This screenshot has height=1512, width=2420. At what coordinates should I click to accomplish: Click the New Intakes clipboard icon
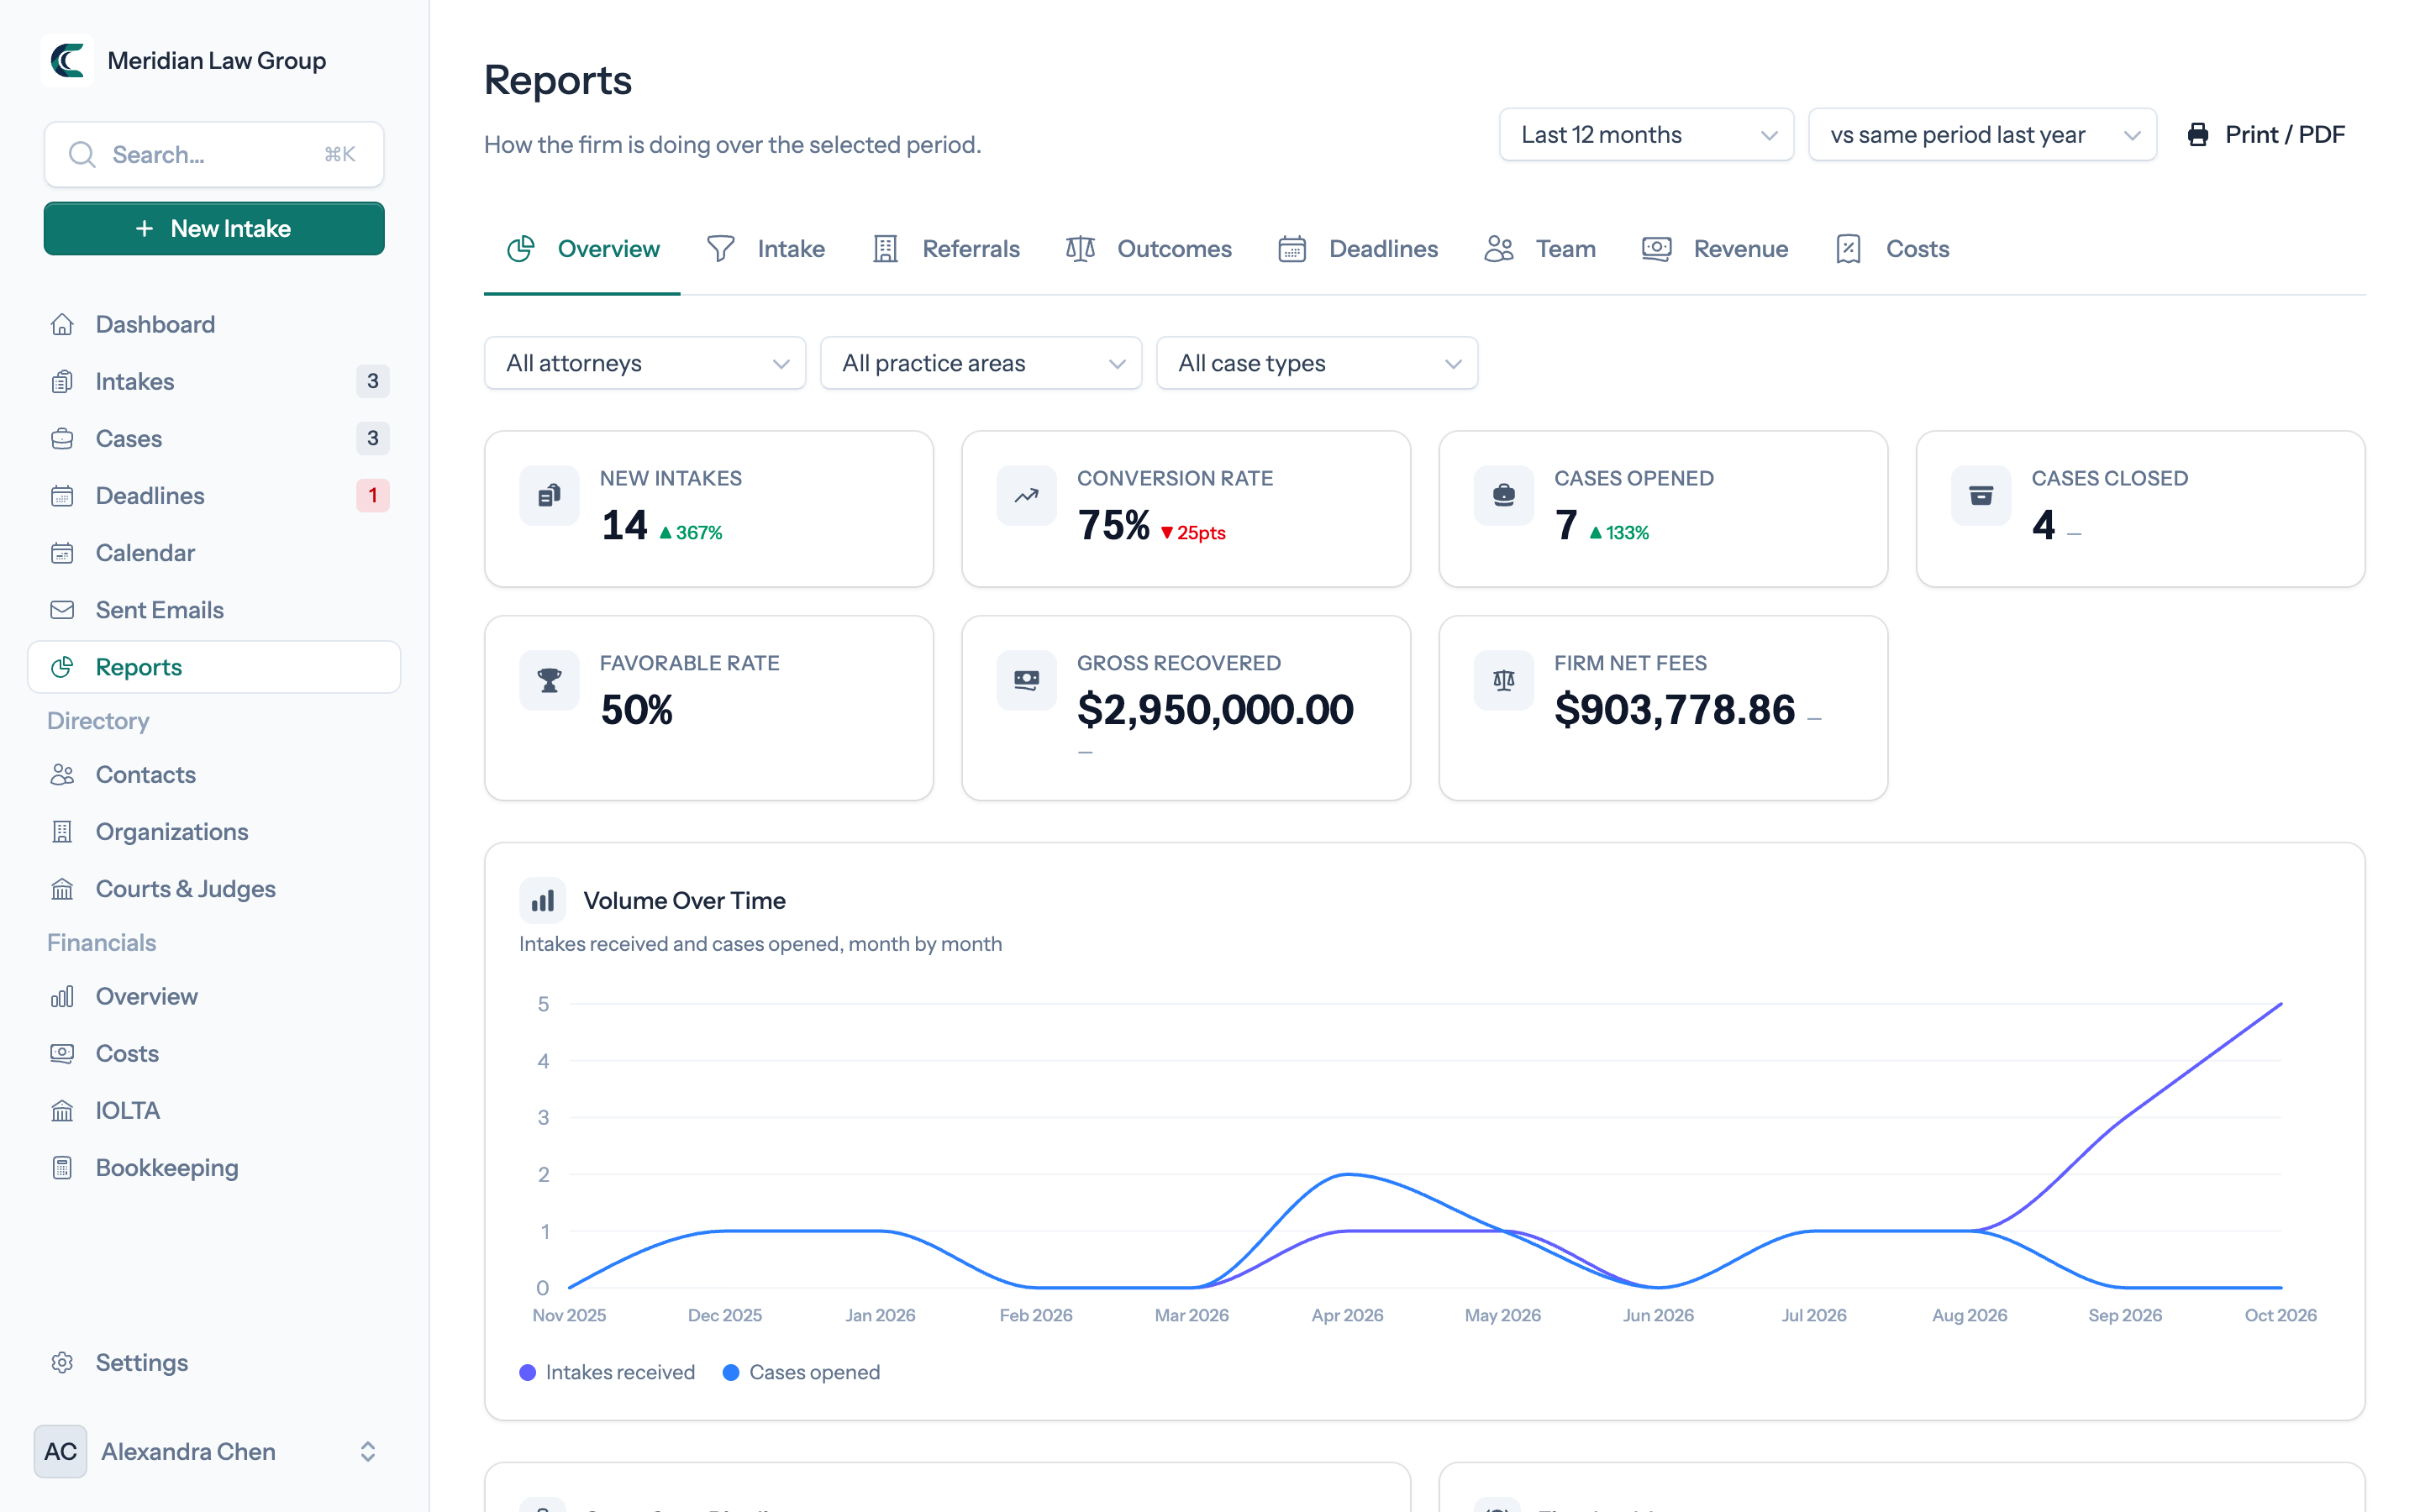549,495
